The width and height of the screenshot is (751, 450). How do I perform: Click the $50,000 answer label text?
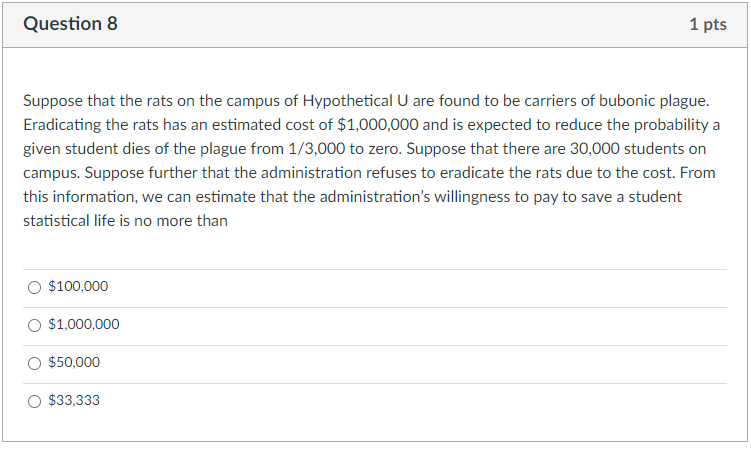[x=74, y=363]
